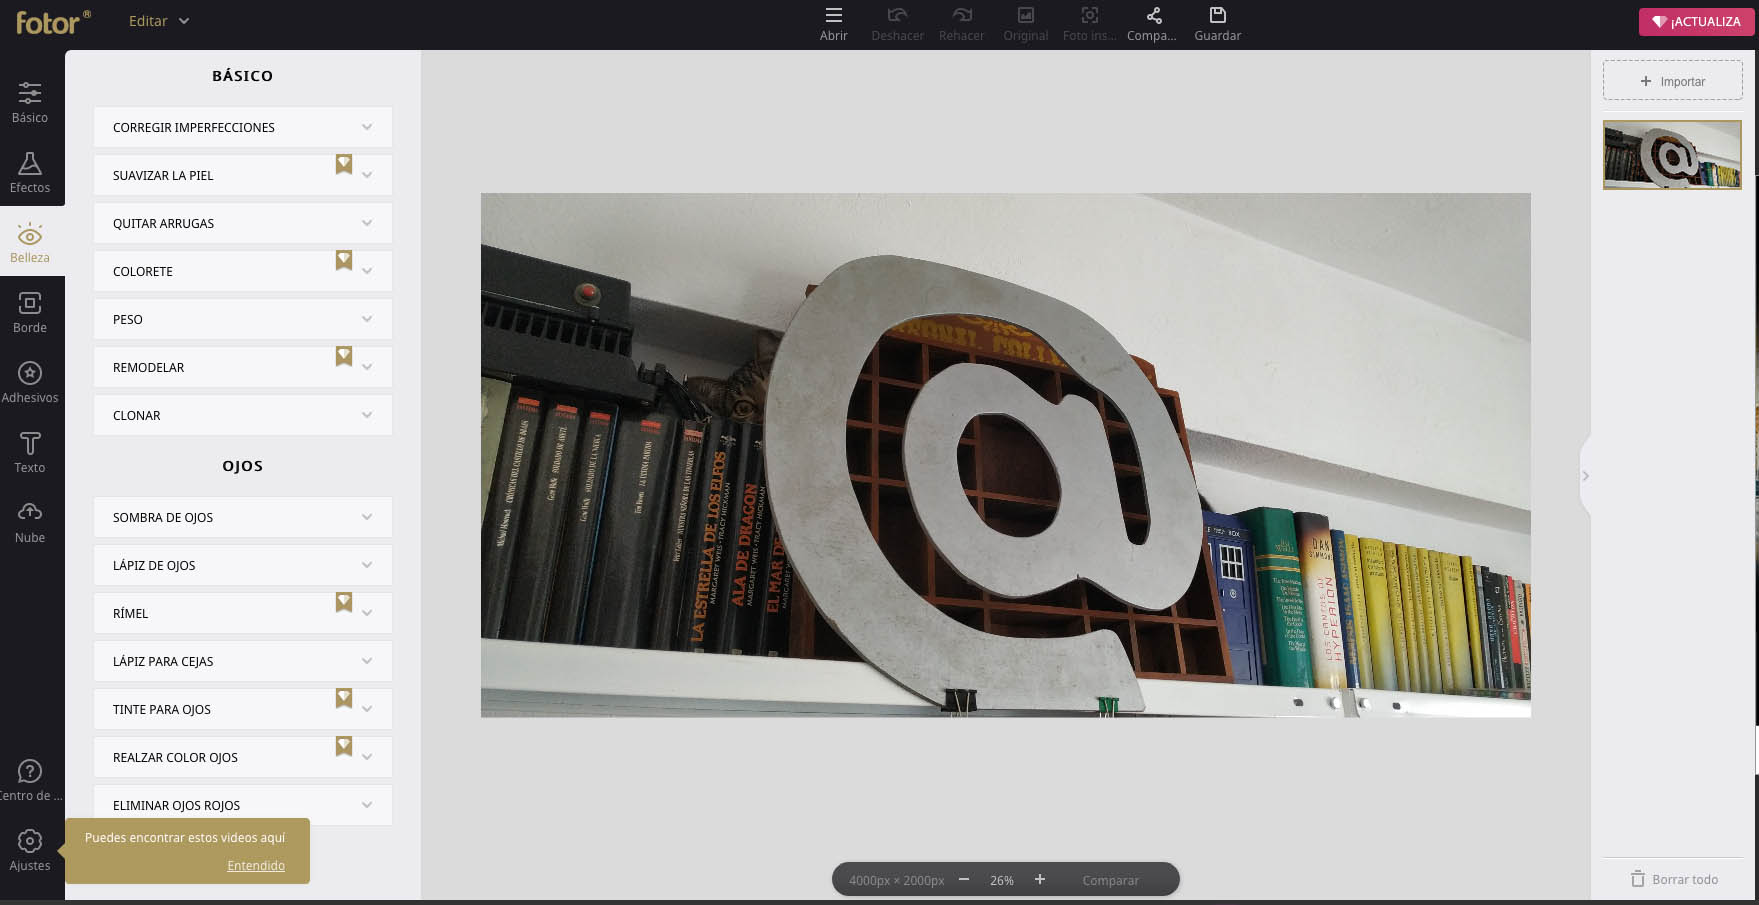Screen dimensions: 1759x905
Task: Toggle the original photo view with Original
Action: (1025, 22)
